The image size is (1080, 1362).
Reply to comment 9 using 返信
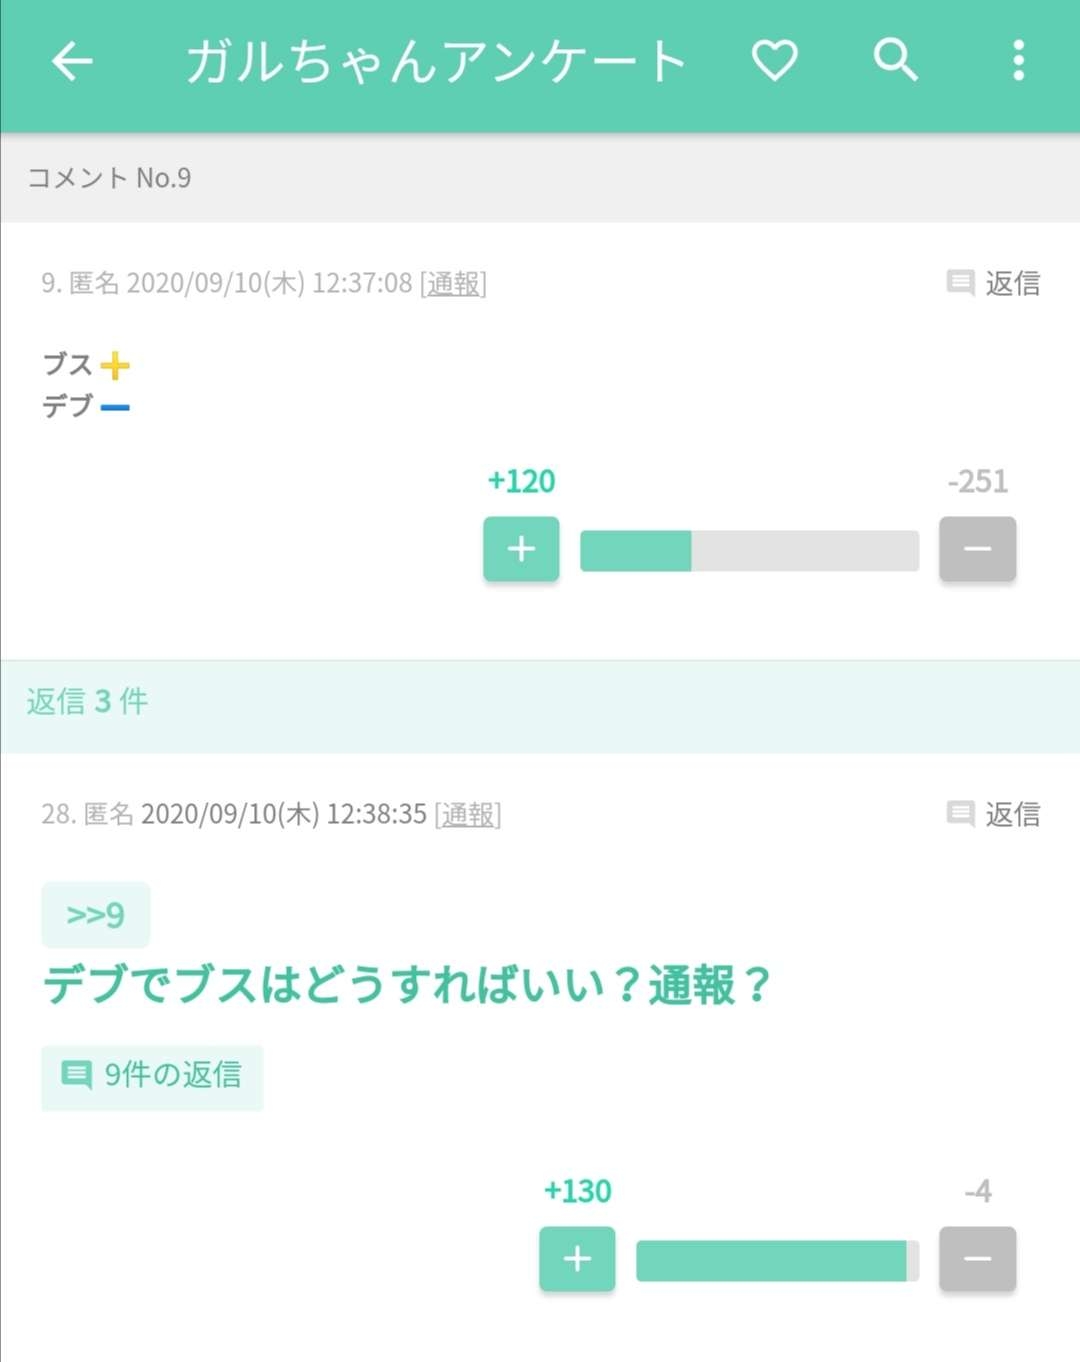(994, 284)
